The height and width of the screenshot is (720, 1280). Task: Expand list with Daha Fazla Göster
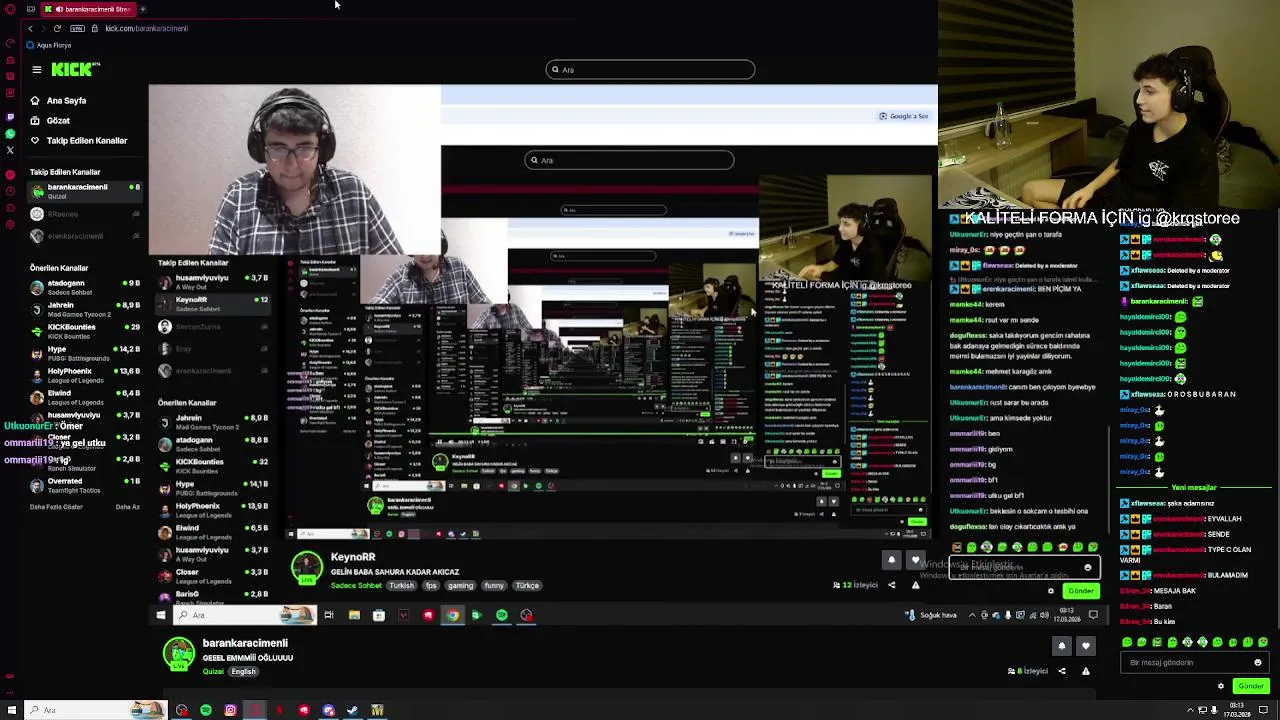(x=56, y=507)
